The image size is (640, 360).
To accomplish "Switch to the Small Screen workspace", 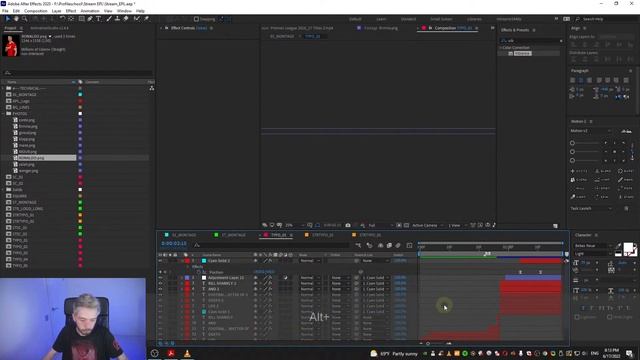I will click(x=441, y=19).
